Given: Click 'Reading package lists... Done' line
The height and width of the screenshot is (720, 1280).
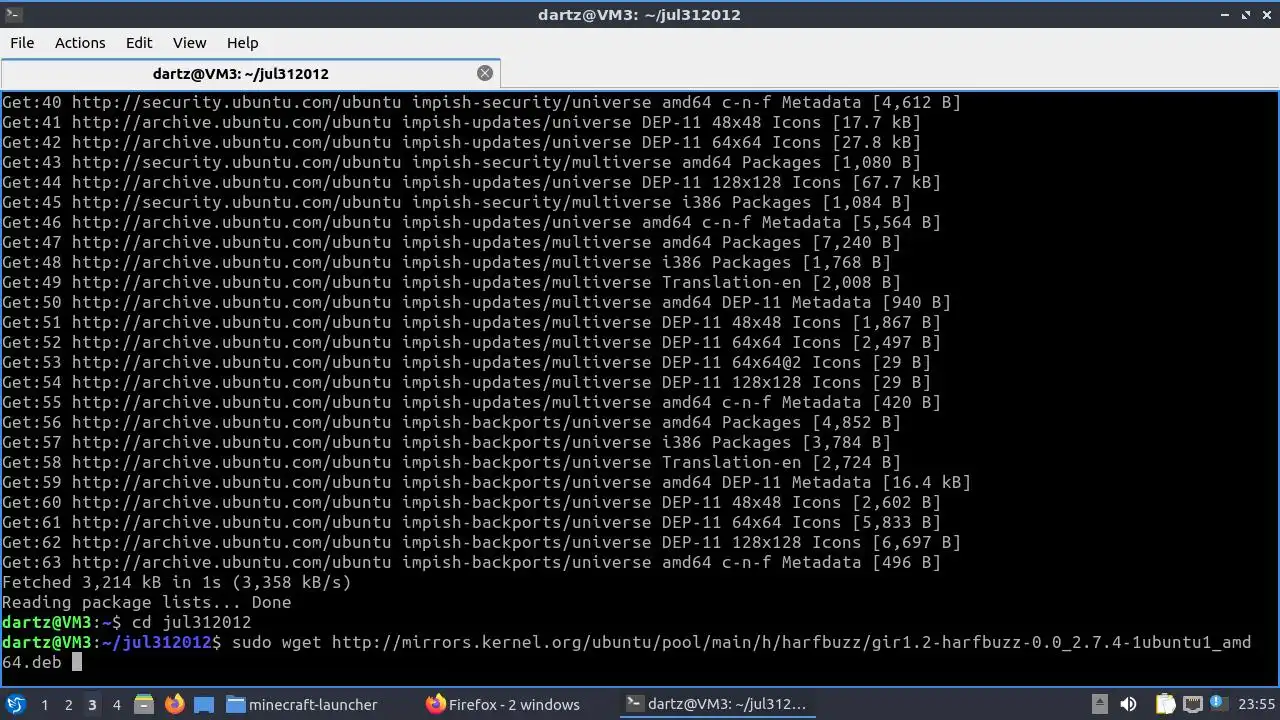Looking at the screenshot, I should pos(147,602).
